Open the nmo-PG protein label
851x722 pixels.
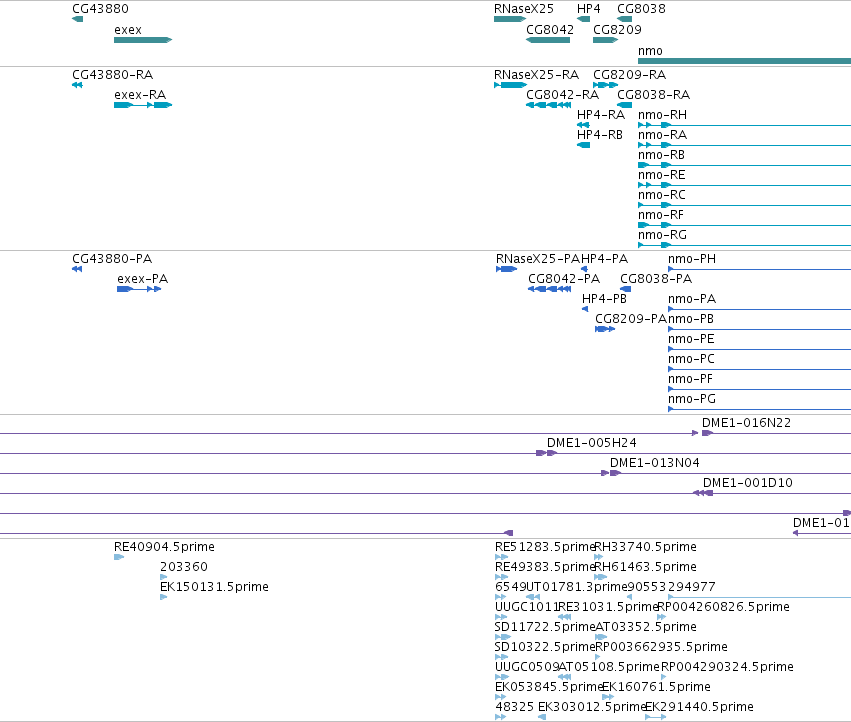691,399
